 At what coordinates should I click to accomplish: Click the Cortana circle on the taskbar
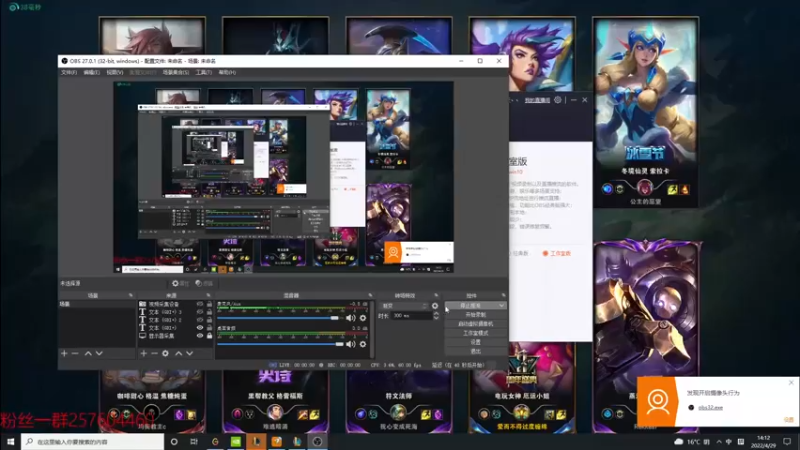(174, 441)
